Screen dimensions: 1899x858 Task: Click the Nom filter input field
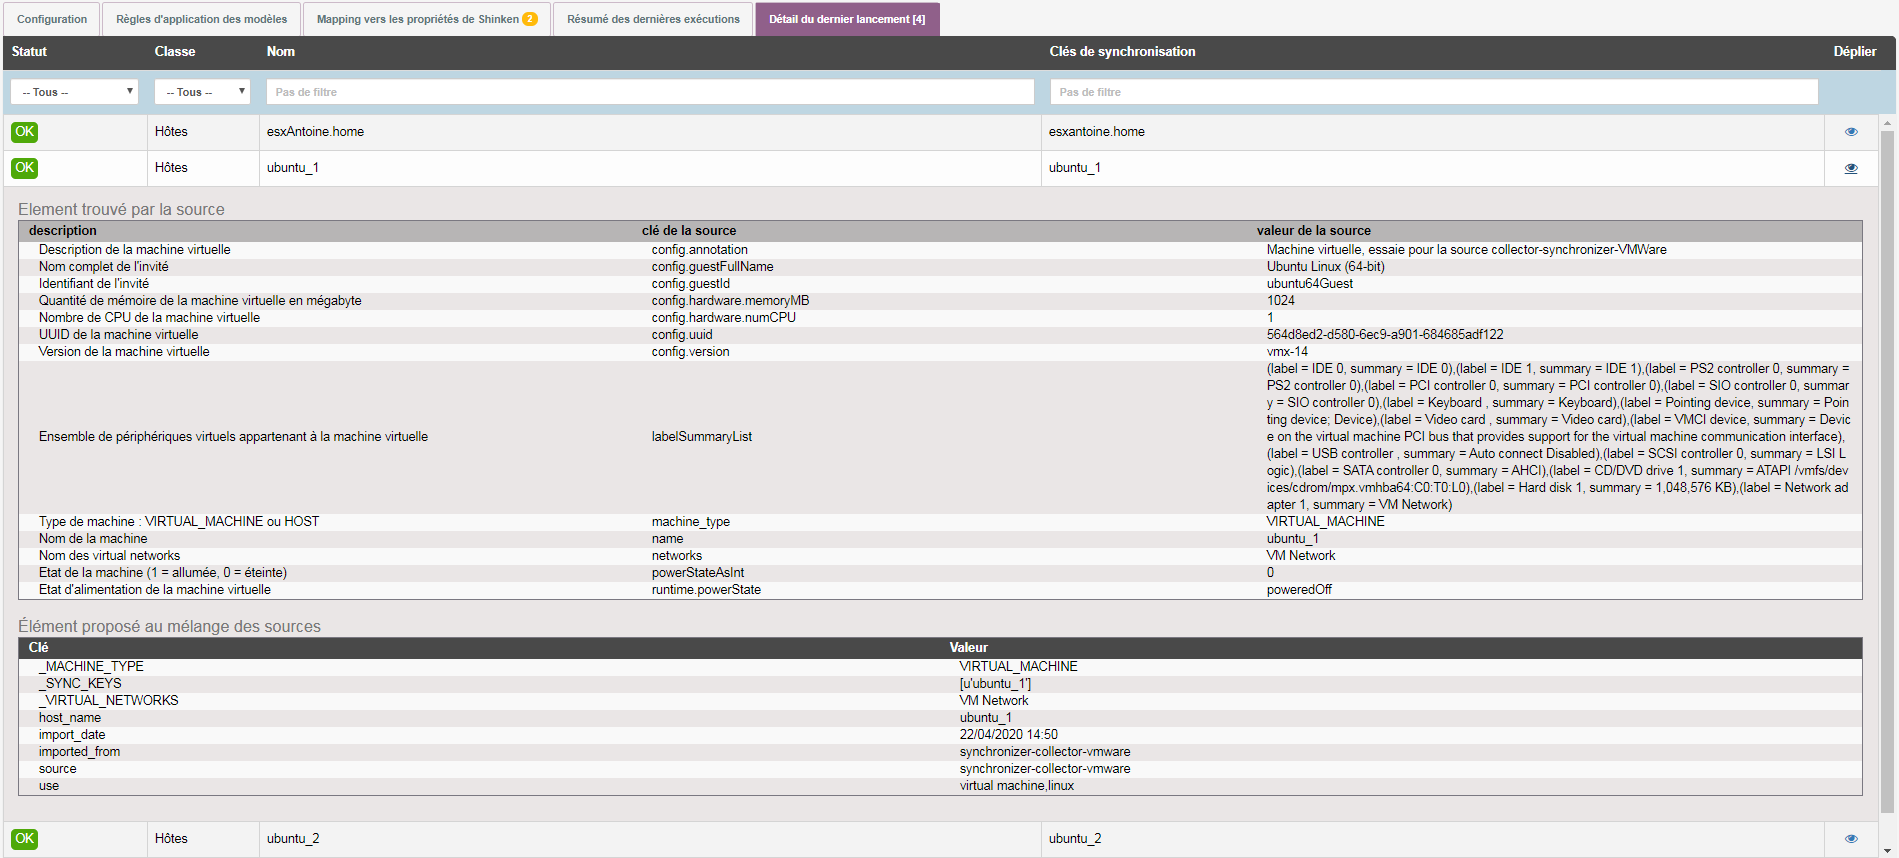click(x=650, y=92)
